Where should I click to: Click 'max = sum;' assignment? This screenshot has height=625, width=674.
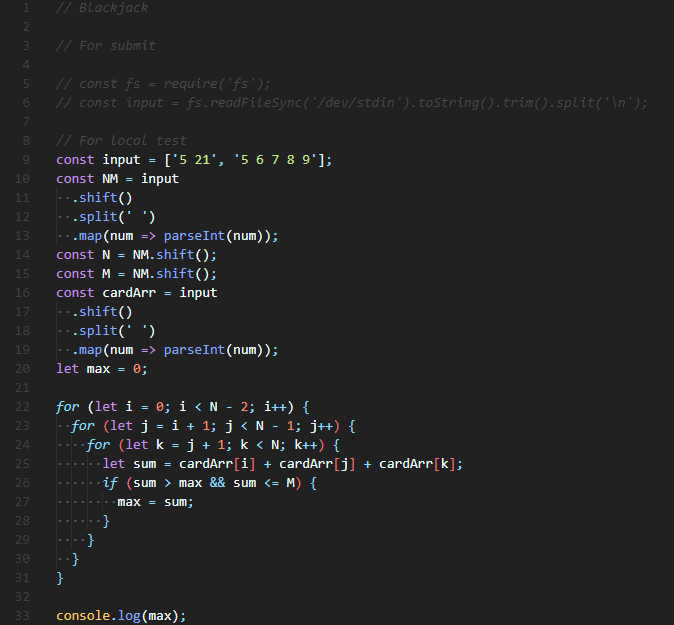(155, 502)
